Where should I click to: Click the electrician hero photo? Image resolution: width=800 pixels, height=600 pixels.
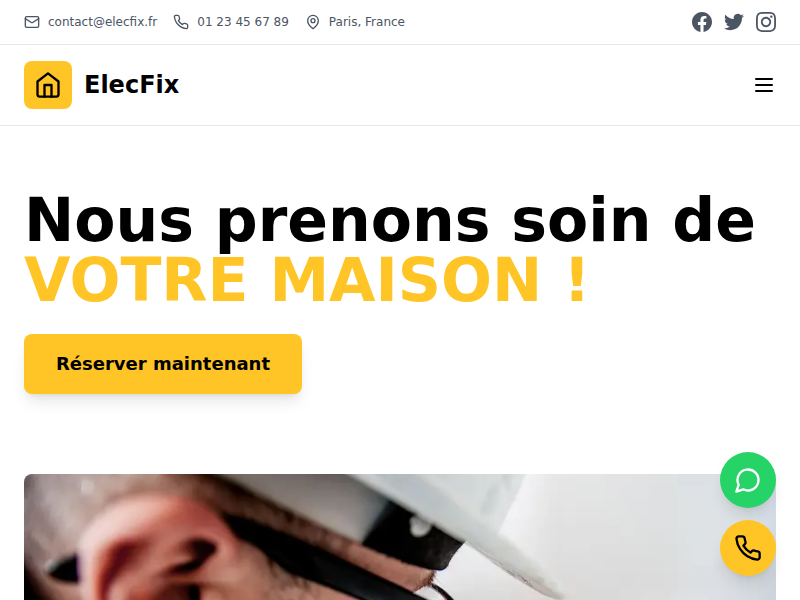point(400,537)
